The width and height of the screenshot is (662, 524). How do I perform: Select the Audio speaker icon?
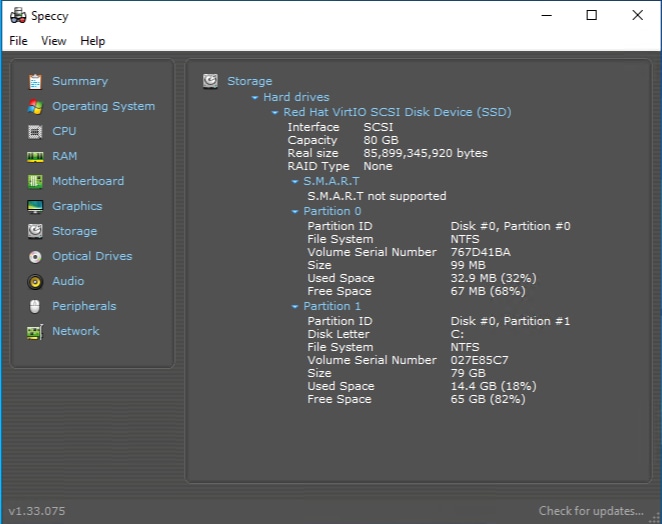[35, 281]
